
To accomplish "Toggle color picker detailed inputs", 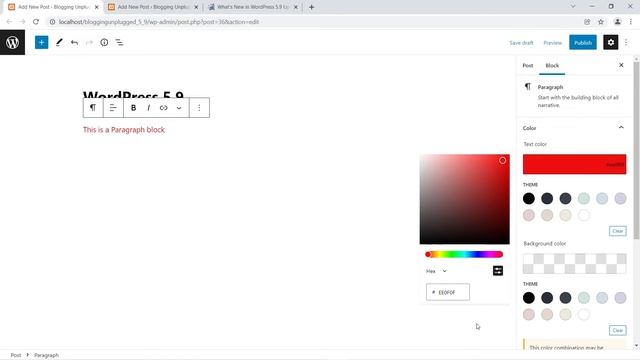I will (498, 271).
